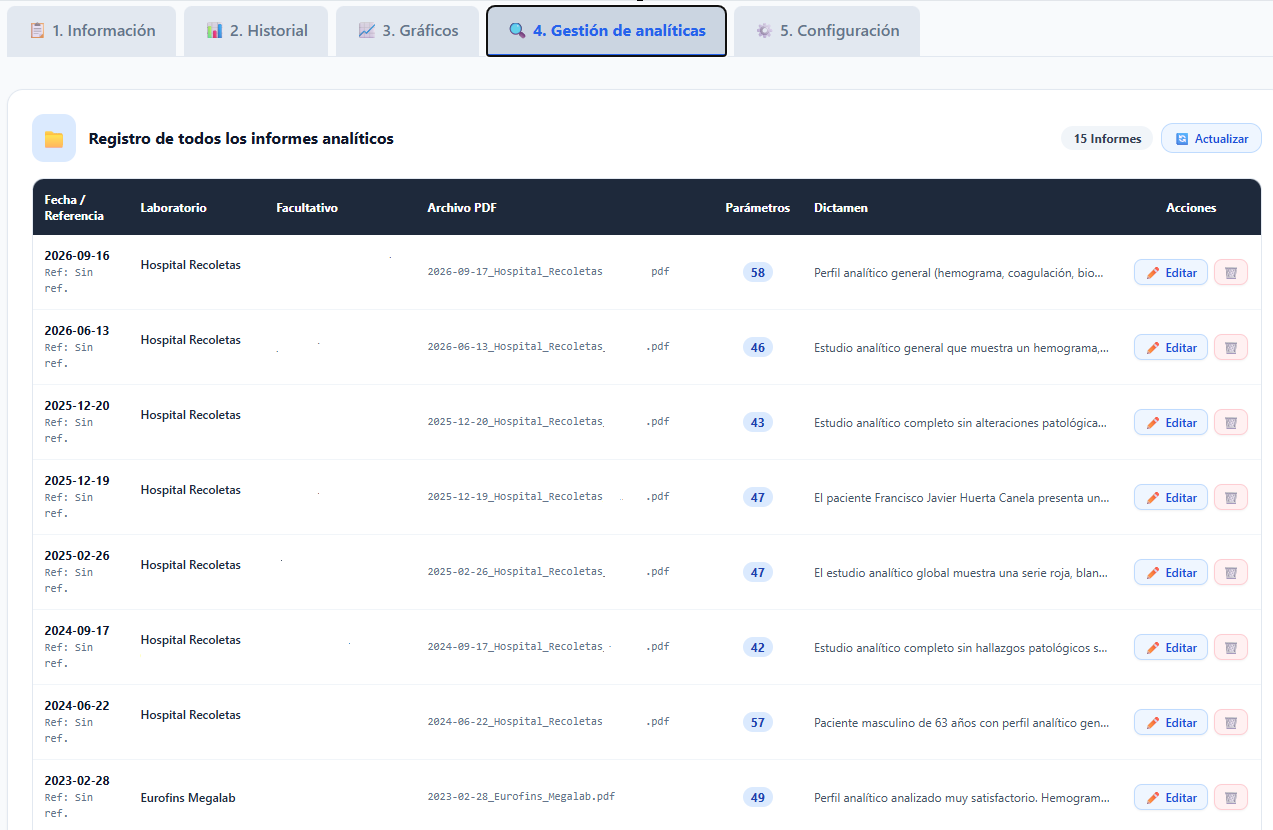Click the 2026-06-13_Hospital_Recoletas PDF file name
Viewport: 1273px width, 830px height.
point(548,347)
